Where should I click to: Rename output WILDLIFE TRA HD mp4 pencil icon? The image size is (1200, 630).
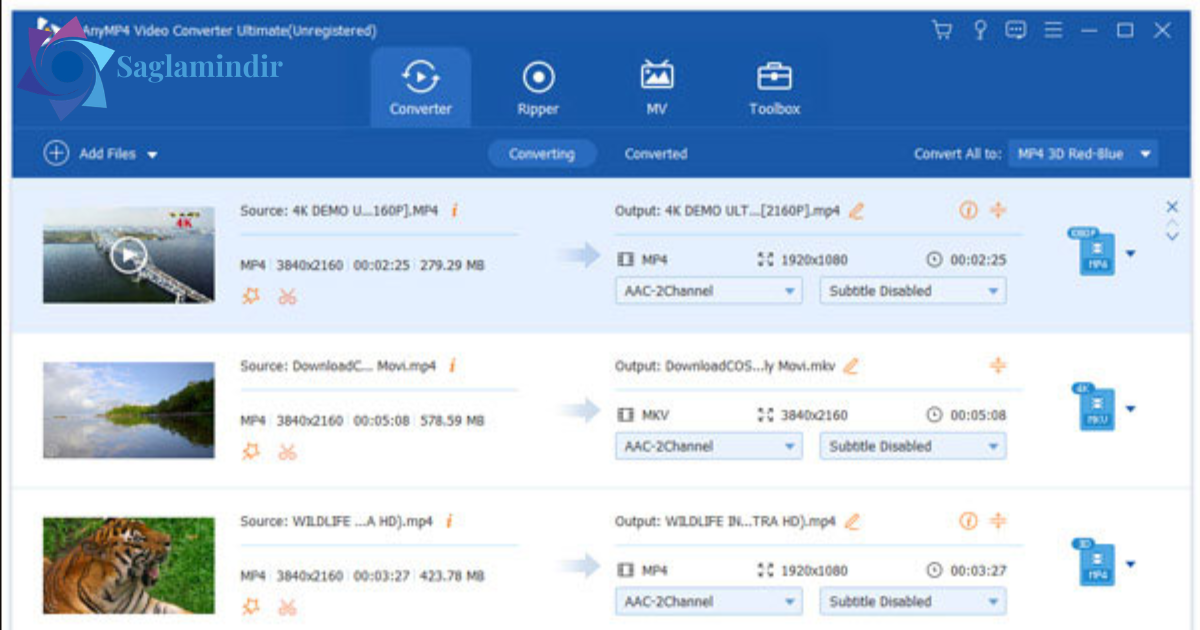(x=852, y=521)
